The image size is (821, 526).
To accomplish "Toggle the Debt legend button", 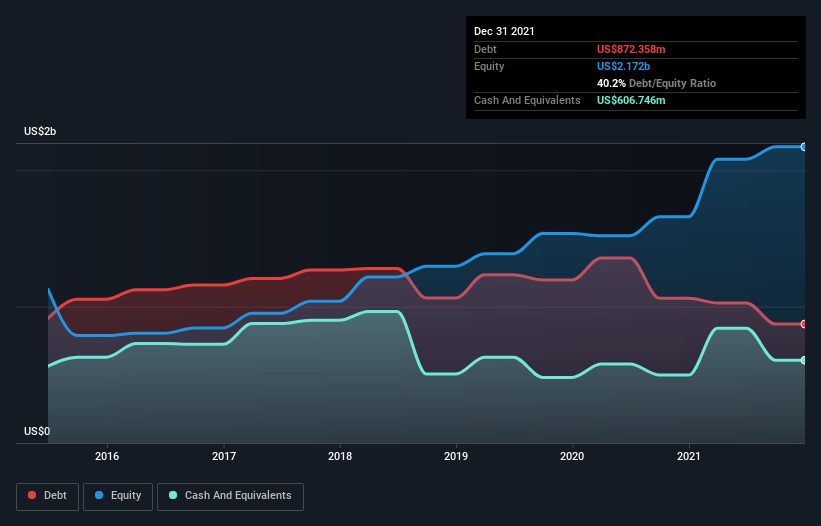I will pos(47,496).
